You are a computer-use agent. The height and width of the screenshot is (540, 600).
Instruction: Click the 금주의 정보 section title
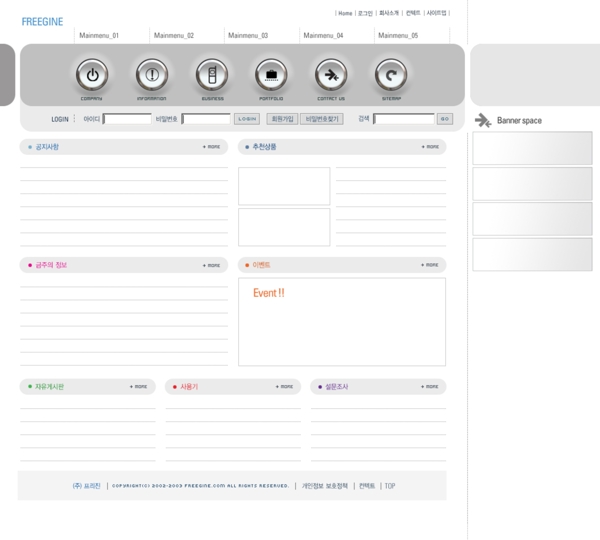(x=51, y=265)
